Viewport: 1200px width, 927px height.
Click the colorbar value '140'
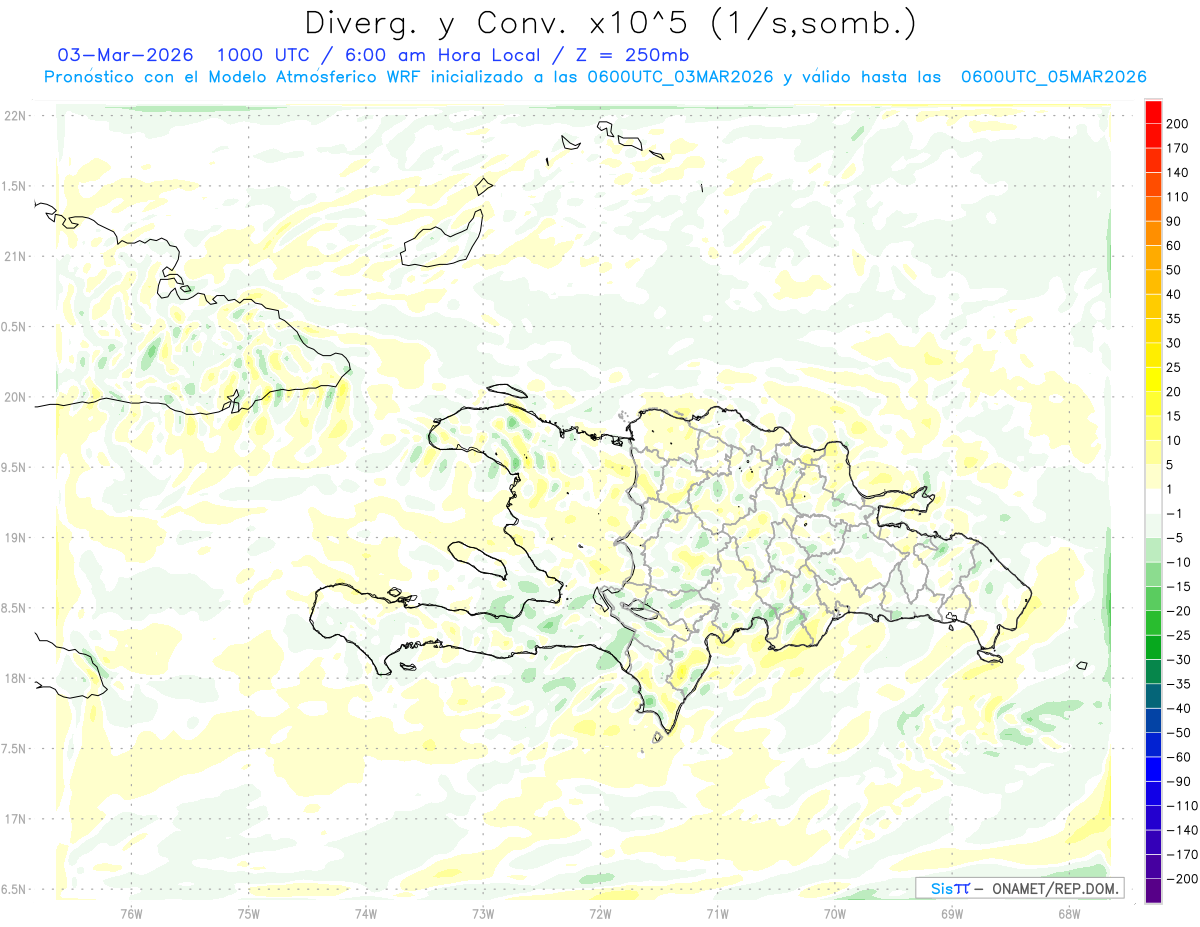pos(1177,172)
